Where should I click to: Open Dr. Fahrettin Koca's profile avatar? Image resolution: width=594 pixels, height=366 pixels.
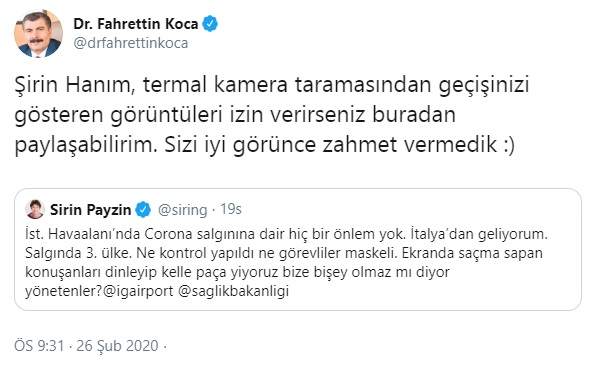(38, 34)
